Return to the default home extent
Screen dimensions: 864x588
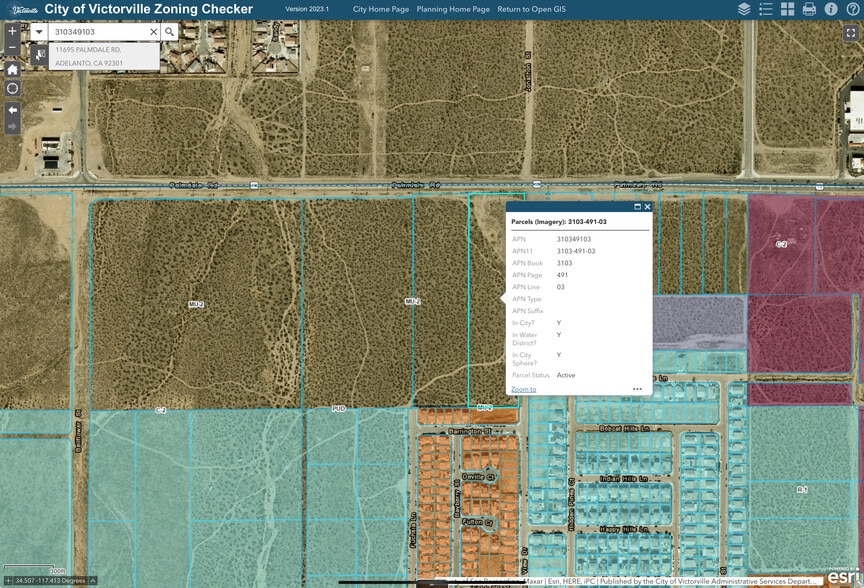(12, 70)
